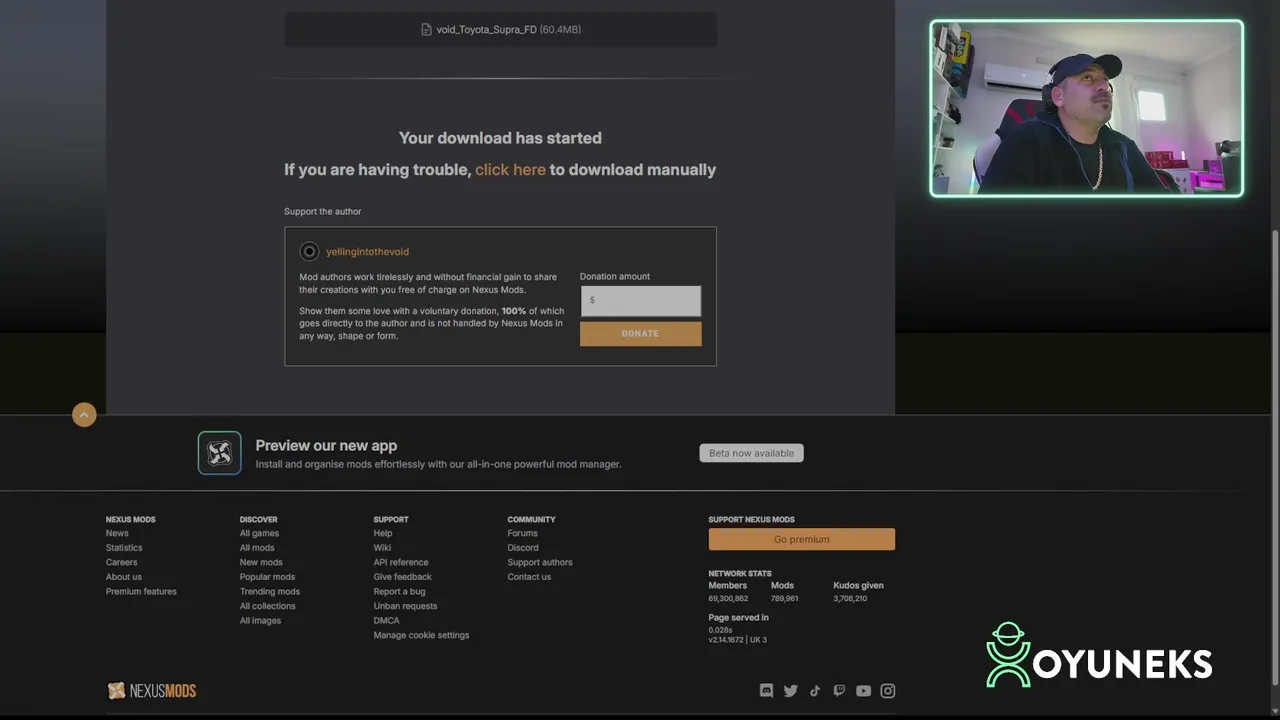Open the Support authors link
Viewport: 1280px width, 720px height.
click(x=540, y=563)
